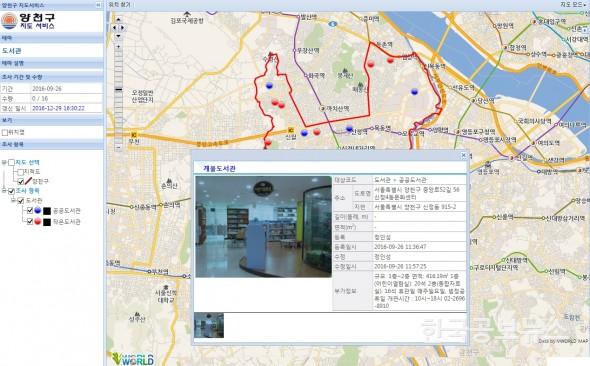Open the 지도 모드 menu
Screen dimensions: 590x366
pyautogui.click(x=573, y=5)
